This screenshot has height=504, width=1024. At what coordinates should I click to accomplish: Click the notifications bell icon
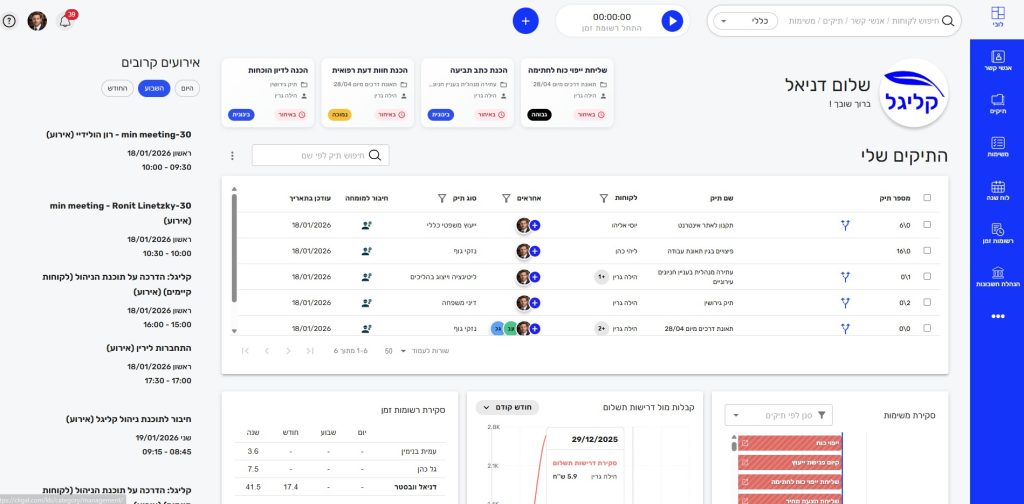(65, 21)
